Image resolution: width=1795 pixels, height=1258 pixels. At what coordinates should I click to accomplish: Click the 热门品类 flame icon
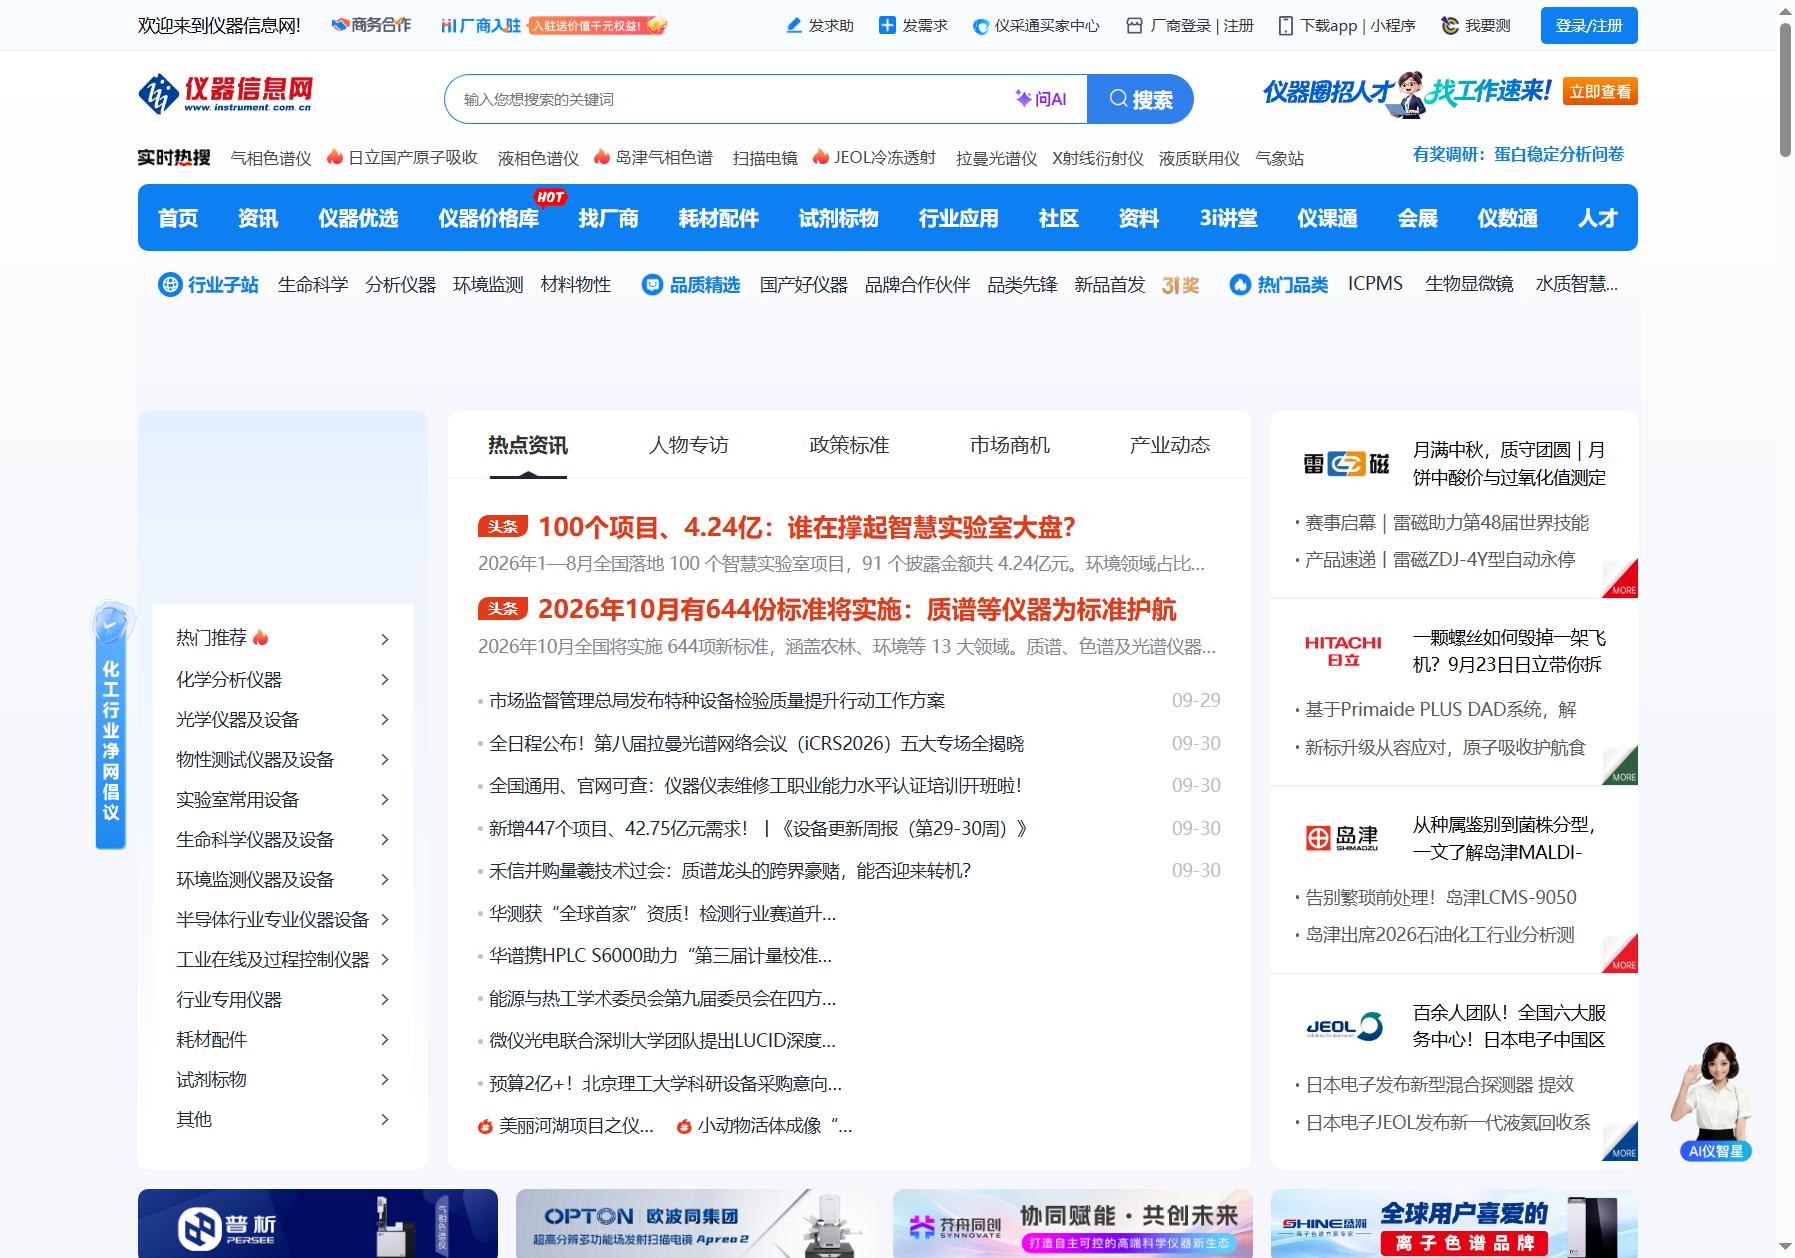[x=1240, y=285]
